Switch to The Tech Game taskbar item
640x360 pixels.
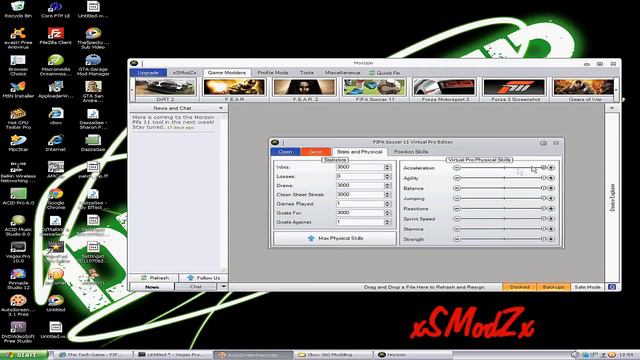[x=93, y=355]
